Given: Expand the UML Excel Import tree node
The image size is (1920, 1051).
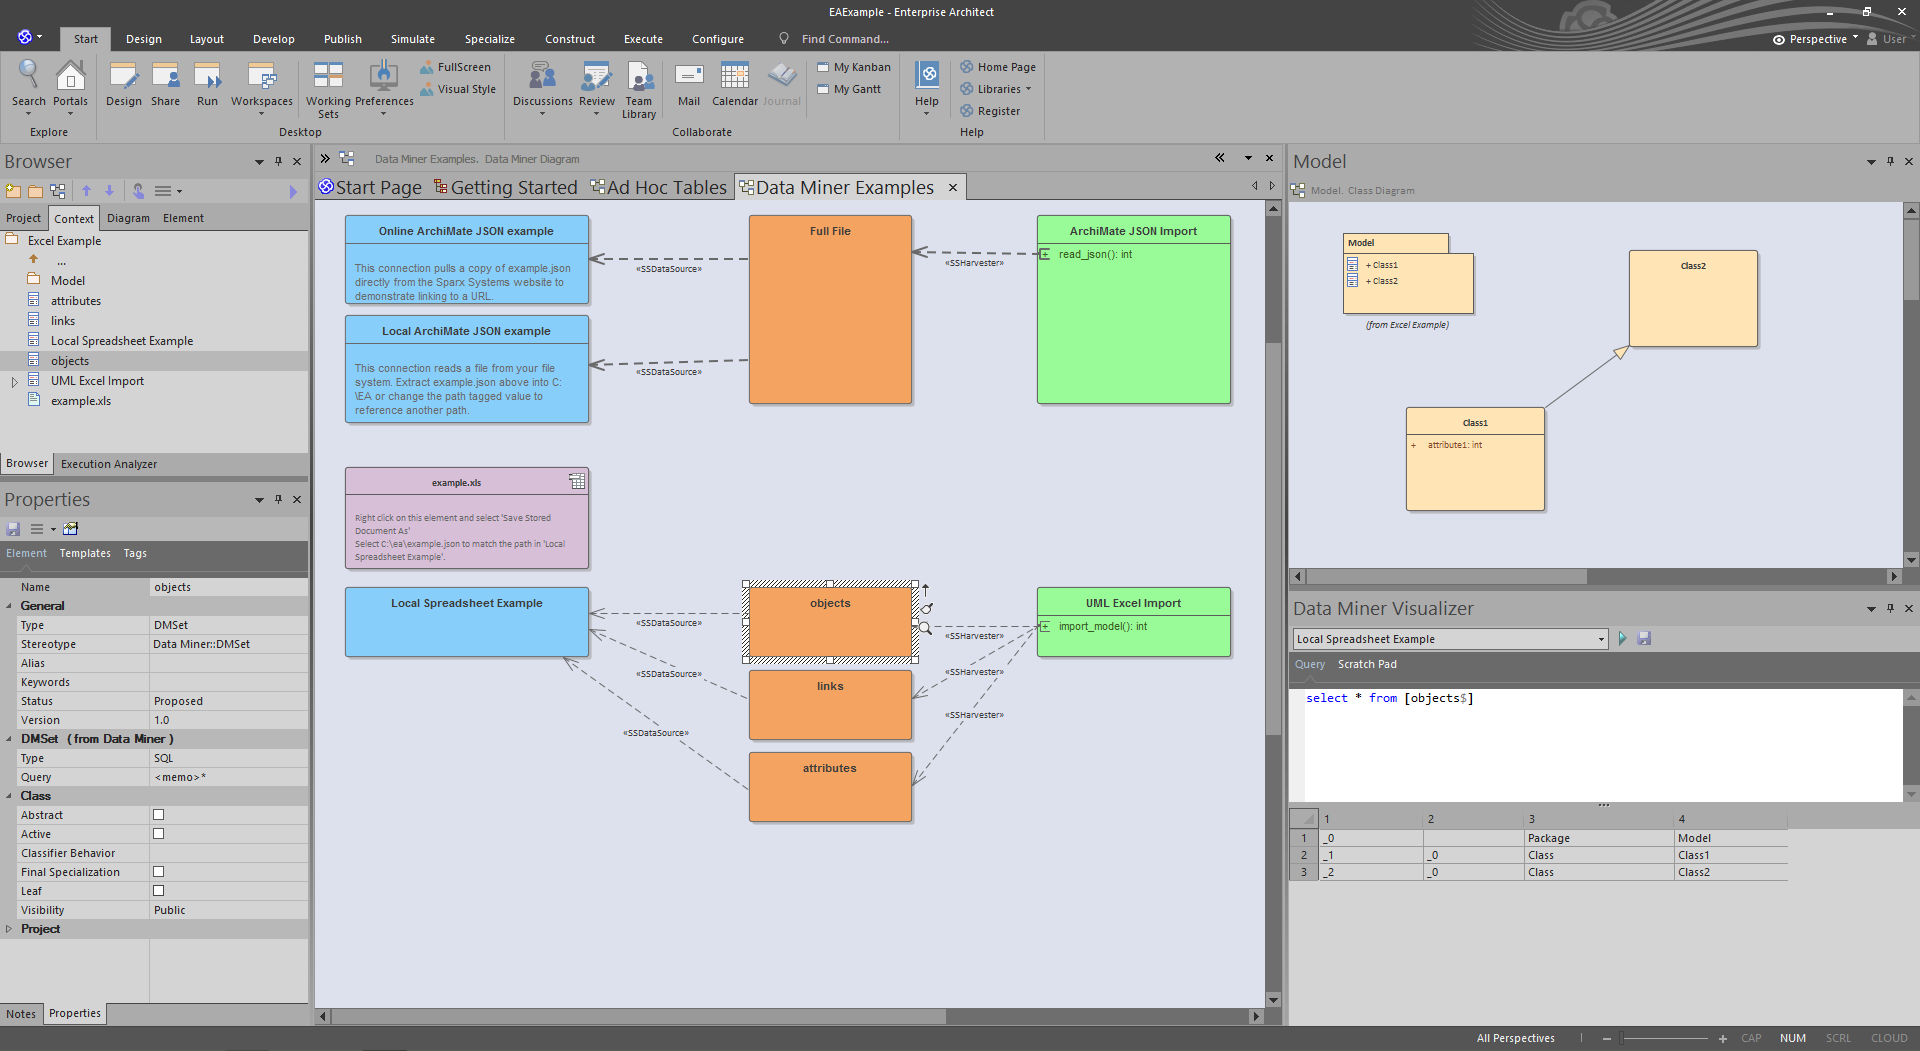Looking at the screenshot, I should point(14,382).
